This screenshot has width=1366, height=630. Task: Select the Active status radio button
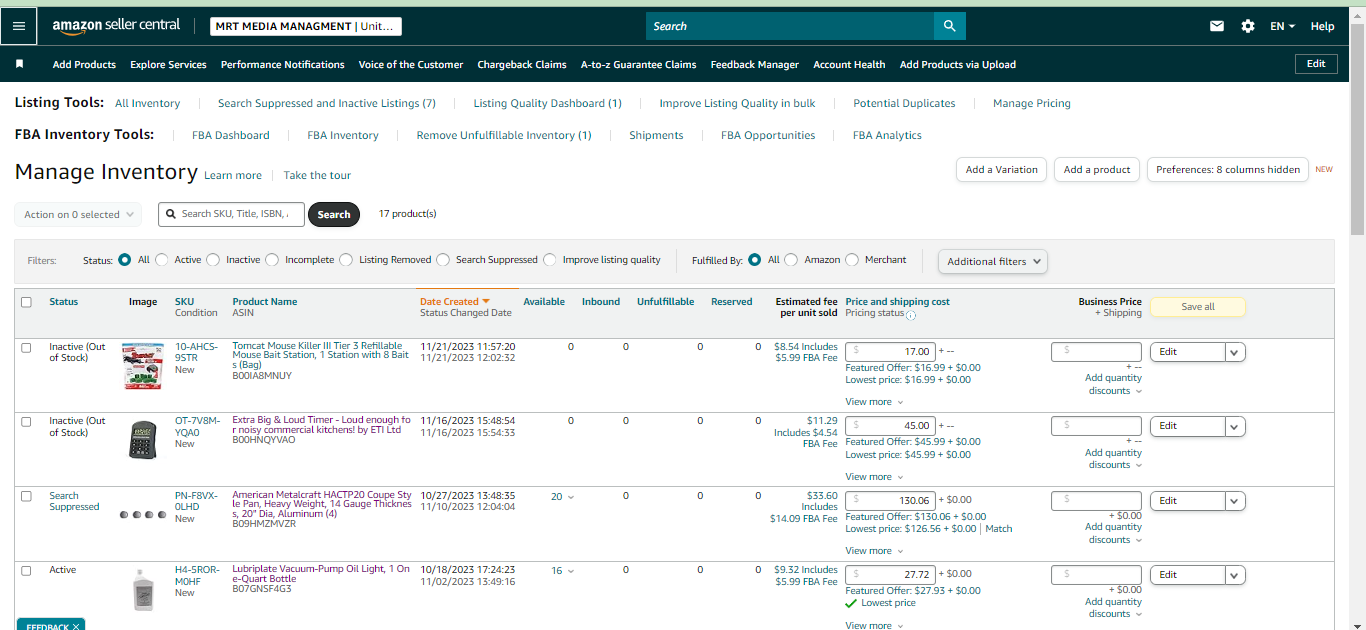tap(162, 260)
